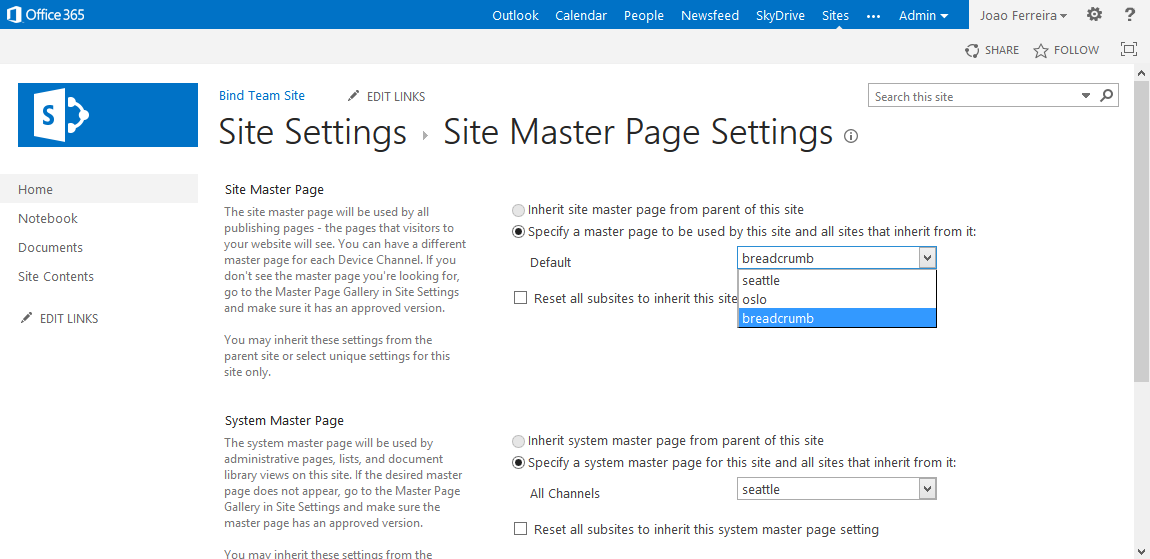
Task: Click the vertical scrollbar thumb
Action: point(1142,231)
